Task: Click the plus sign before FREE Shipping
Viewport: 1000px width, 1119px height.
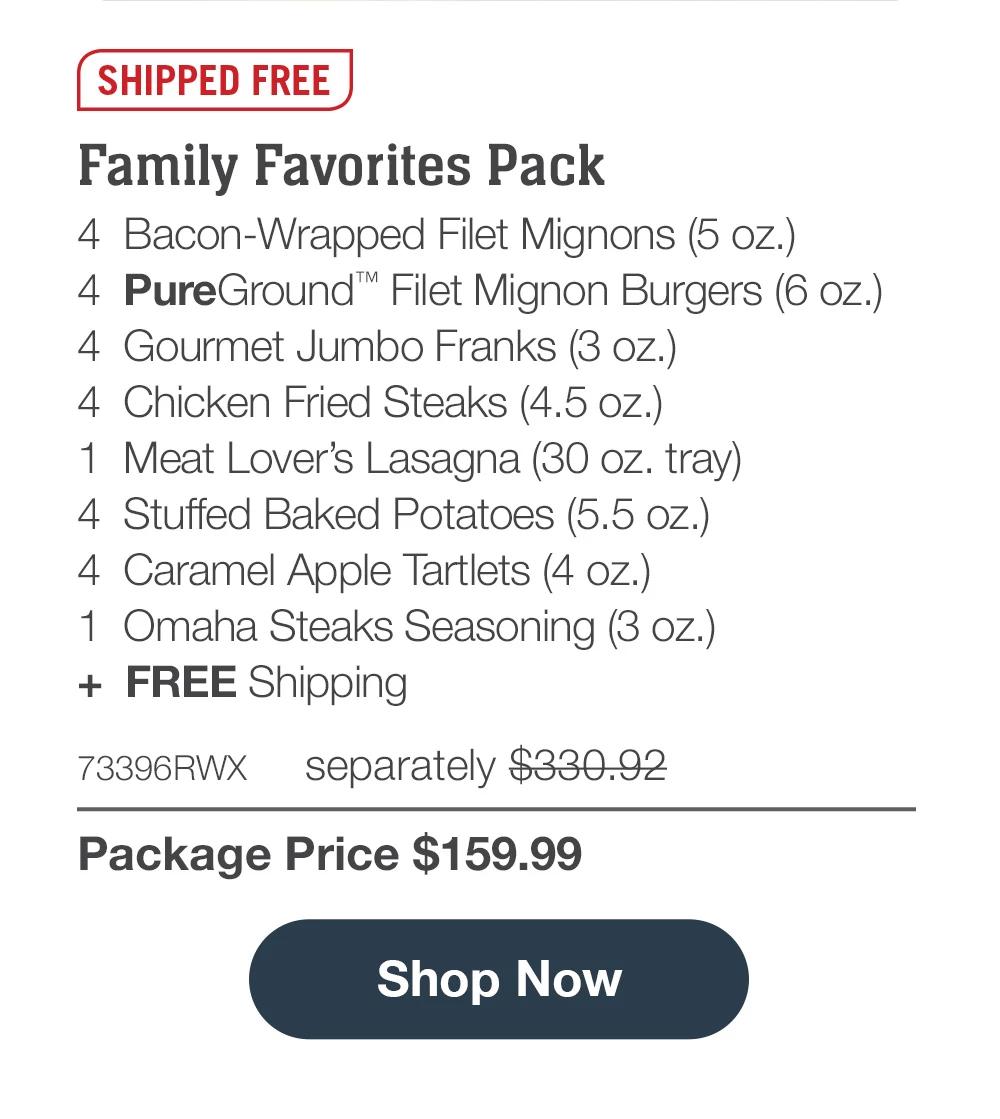Action: coord(91,684)
